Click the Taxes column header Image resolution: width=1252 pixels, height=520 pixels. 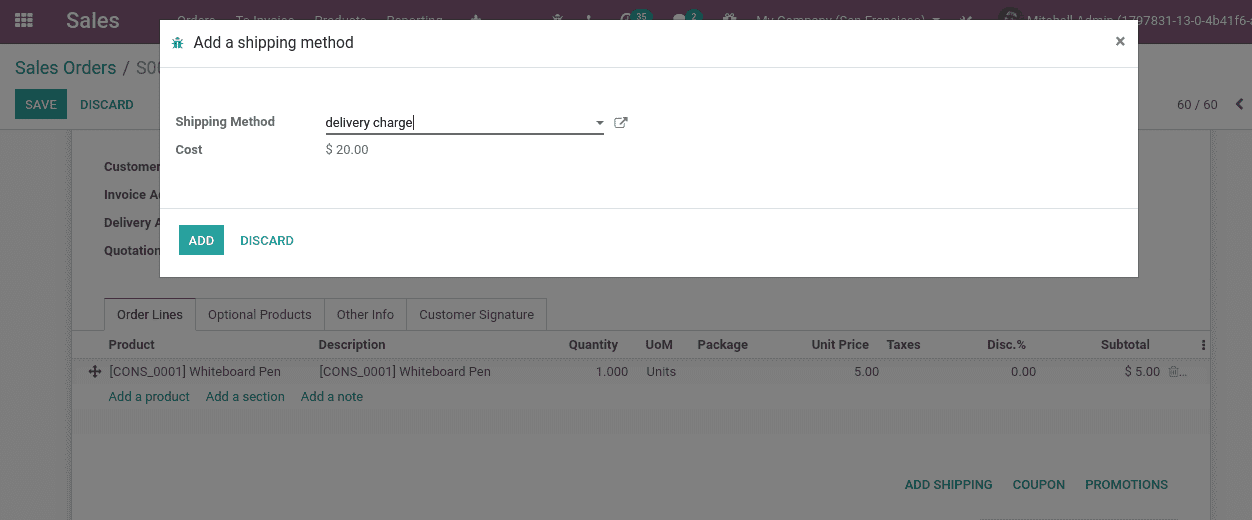pos(903,345)
